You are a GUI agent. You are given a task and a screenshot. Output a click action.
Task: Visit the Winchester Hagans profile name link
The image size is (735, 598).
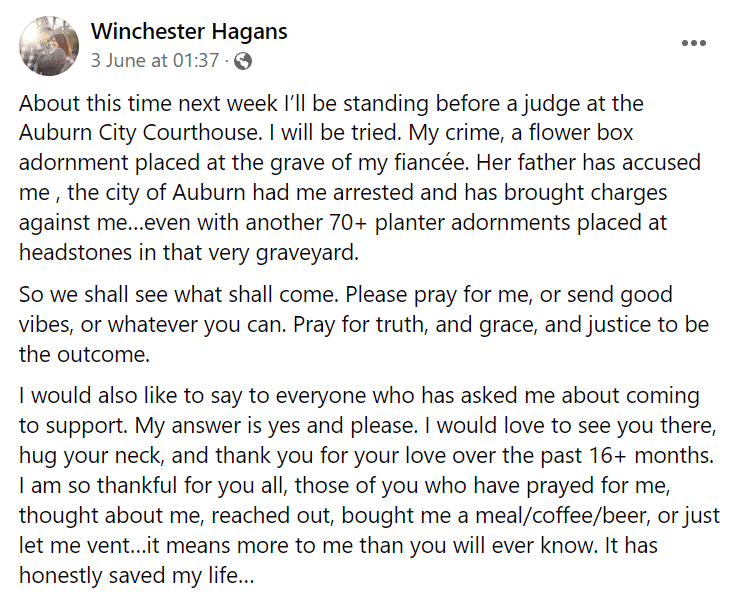(x=189, y=31)
